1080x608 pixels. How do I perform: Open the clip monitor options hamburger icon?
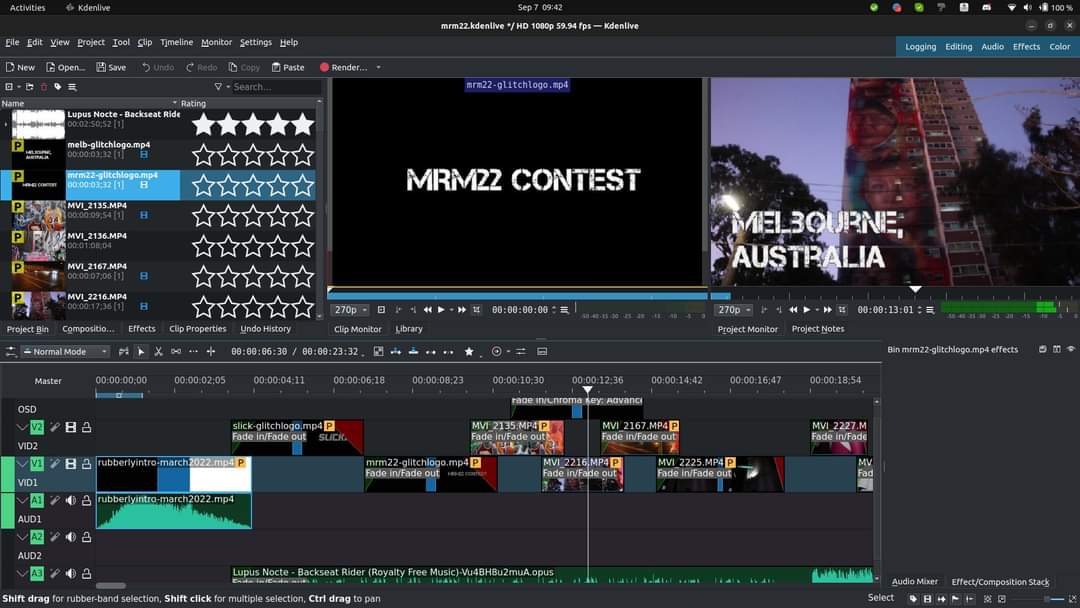pyautogui.click(x=565, y=310)
